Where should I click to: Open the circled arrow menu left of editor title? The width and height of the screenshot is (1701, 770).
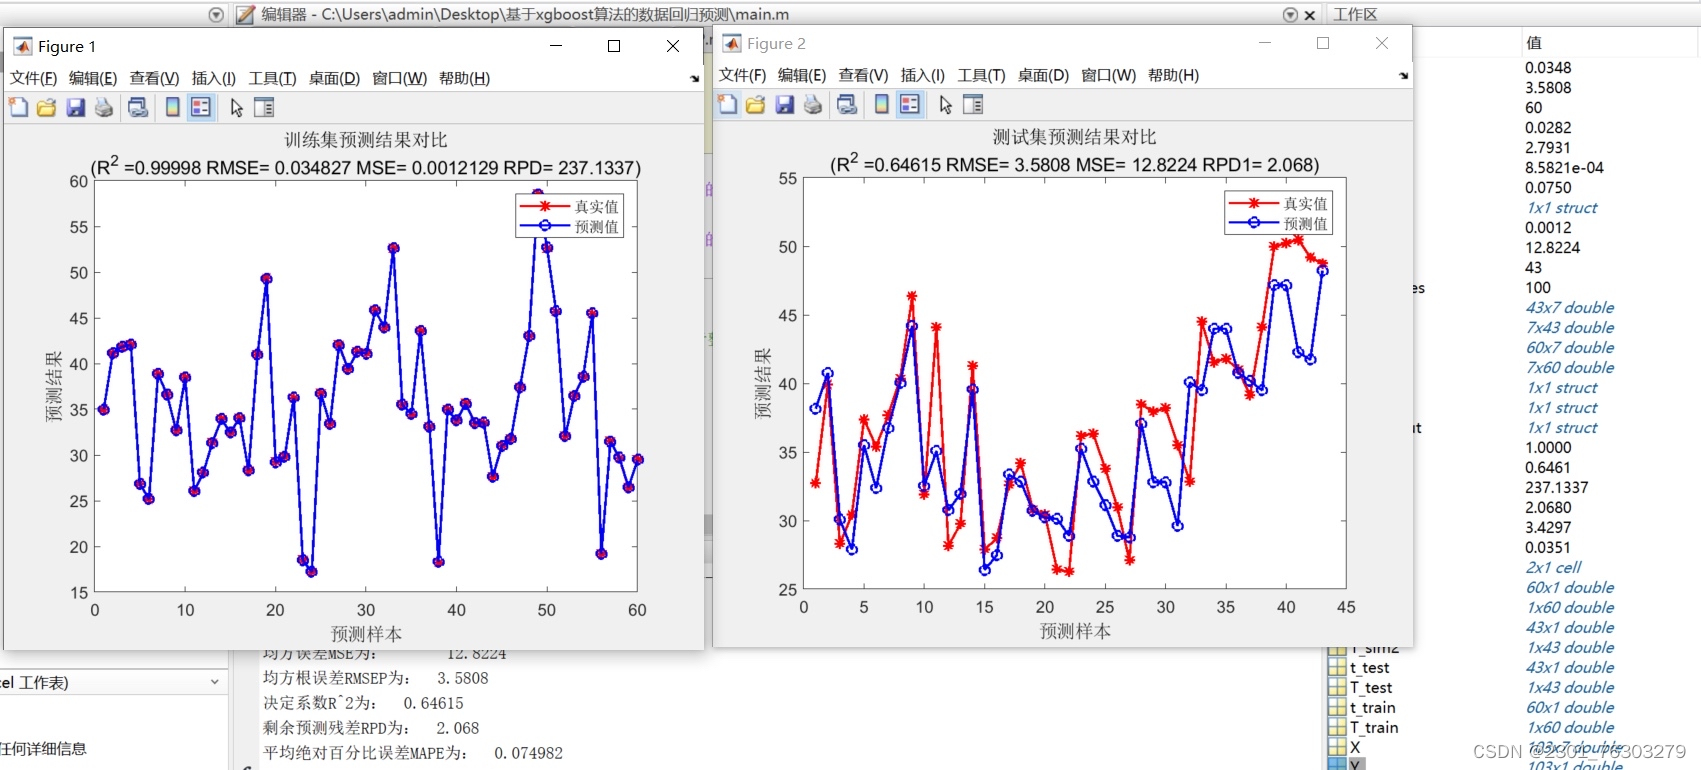pyautogui.click(x=216, y=14)
